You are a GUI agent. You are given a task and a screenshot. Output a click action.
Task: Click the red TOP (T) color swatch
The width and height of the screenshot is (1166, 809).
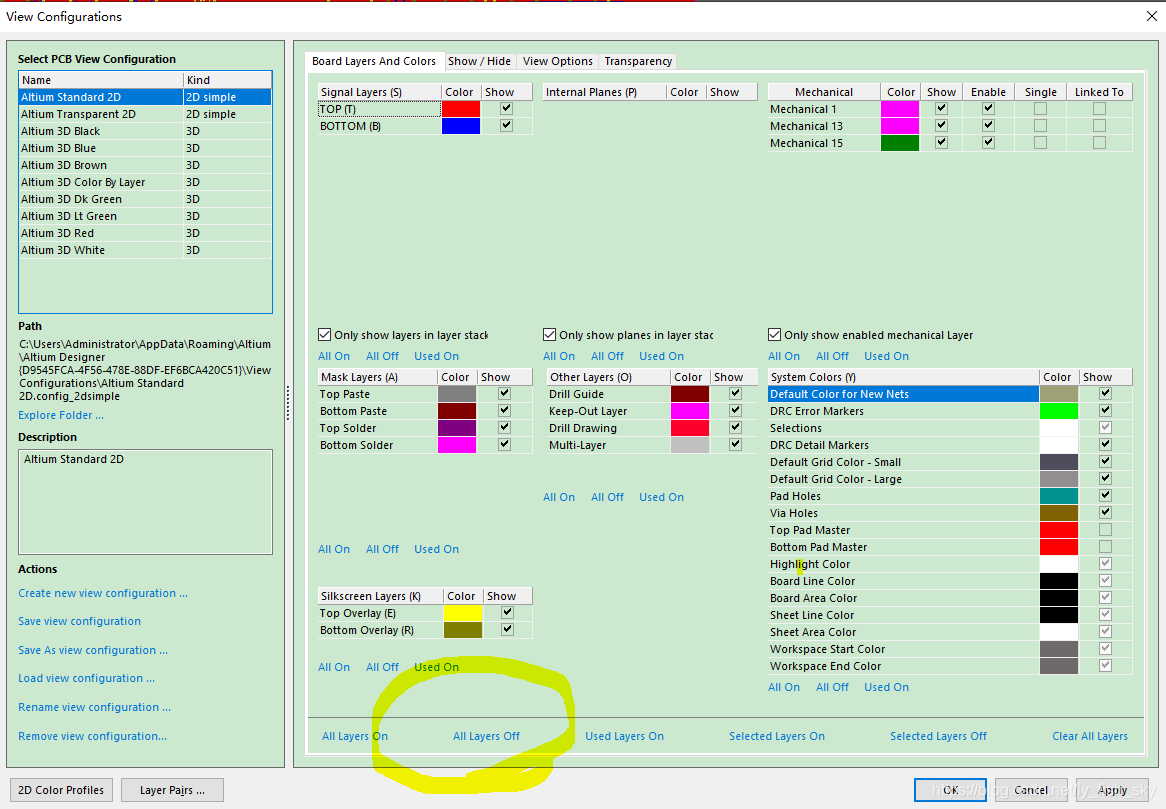tap(461, 109)
